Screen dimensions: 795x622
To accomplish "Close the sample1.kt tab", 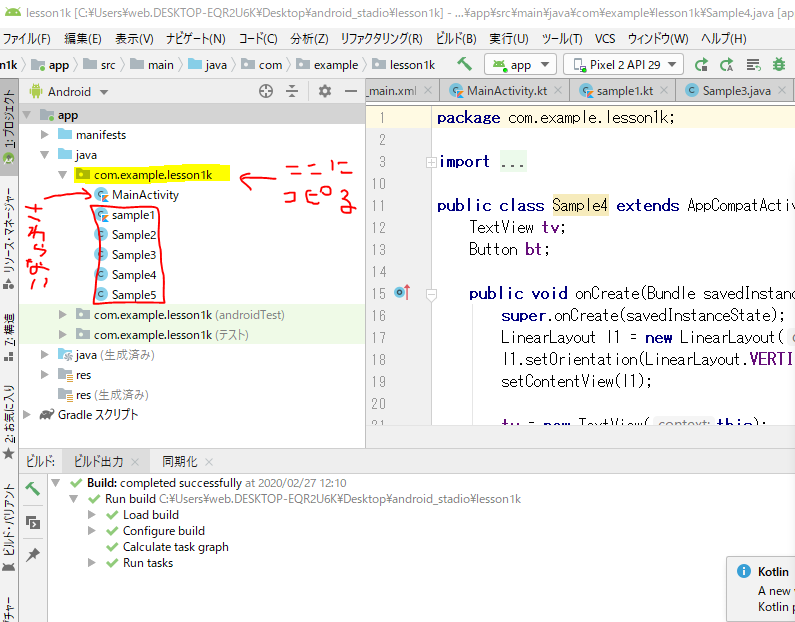I will click(664, 90).
